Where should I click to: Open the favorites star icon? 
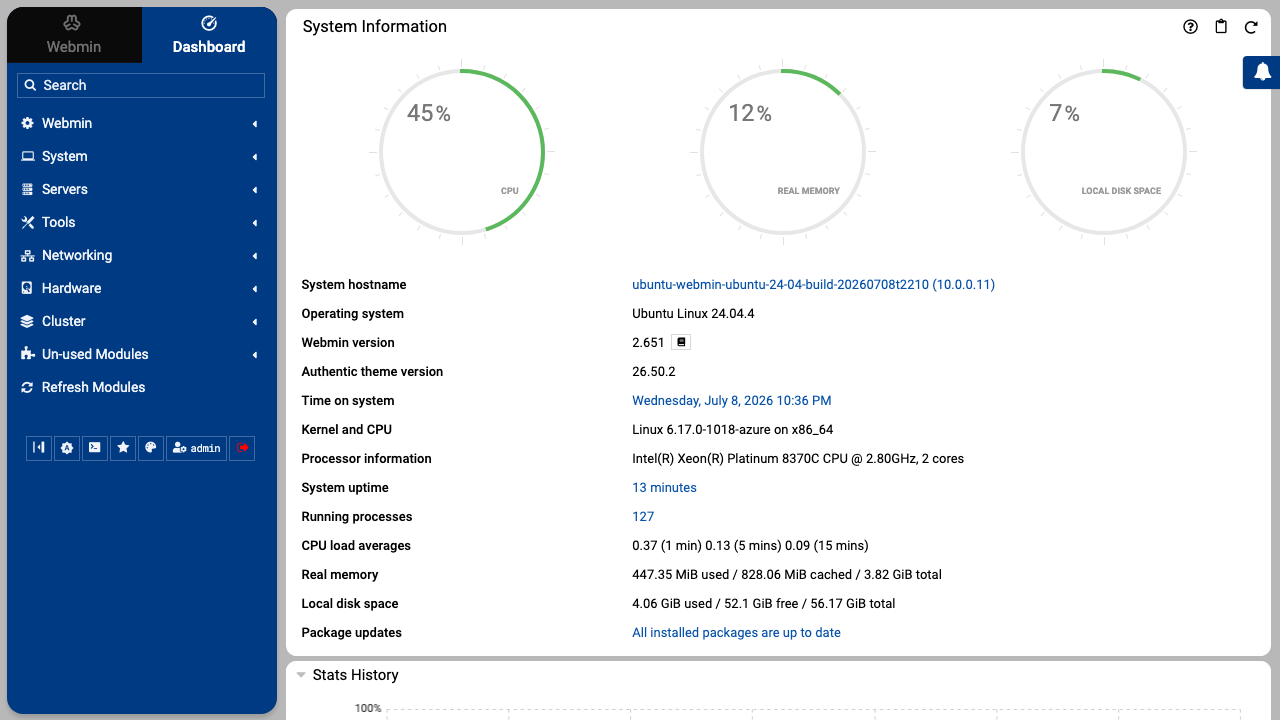tap(123, 448)
